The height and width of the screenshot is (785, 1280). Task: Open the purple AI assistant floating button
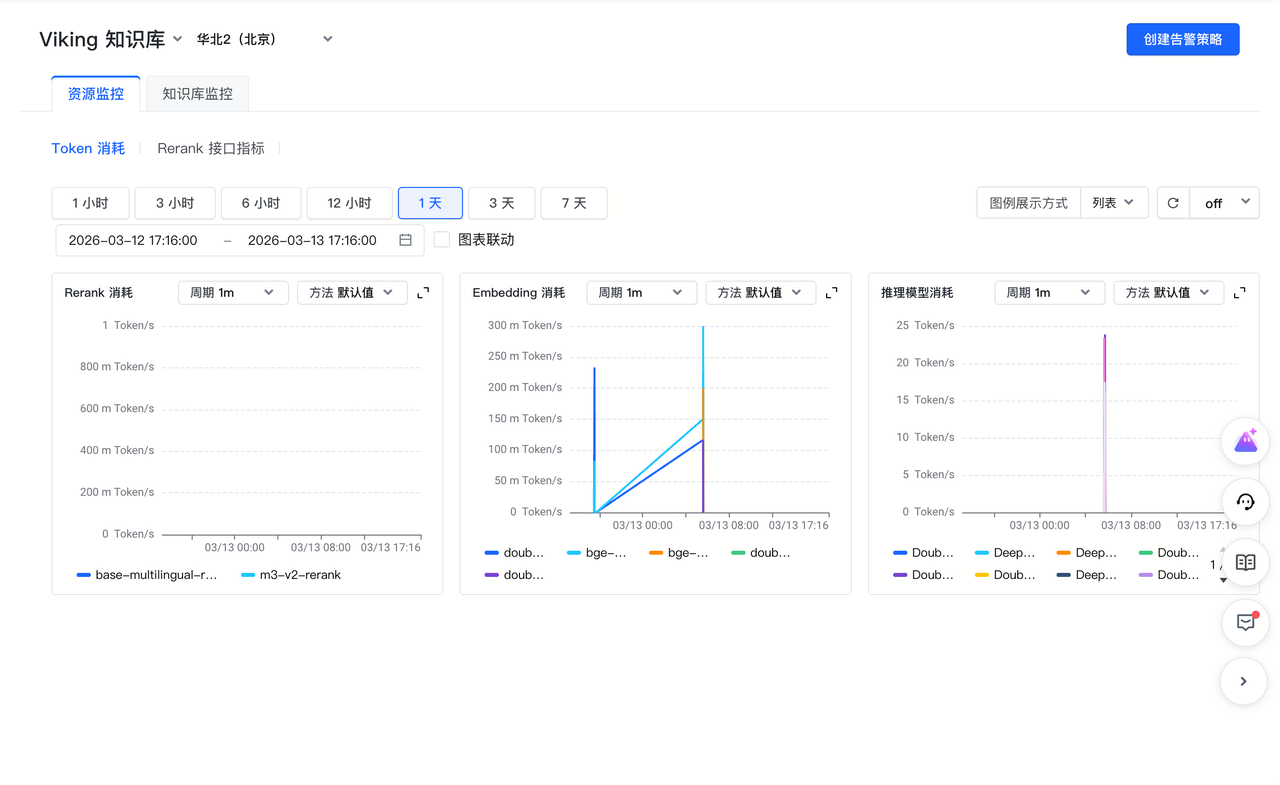[x=1245, y=441]
